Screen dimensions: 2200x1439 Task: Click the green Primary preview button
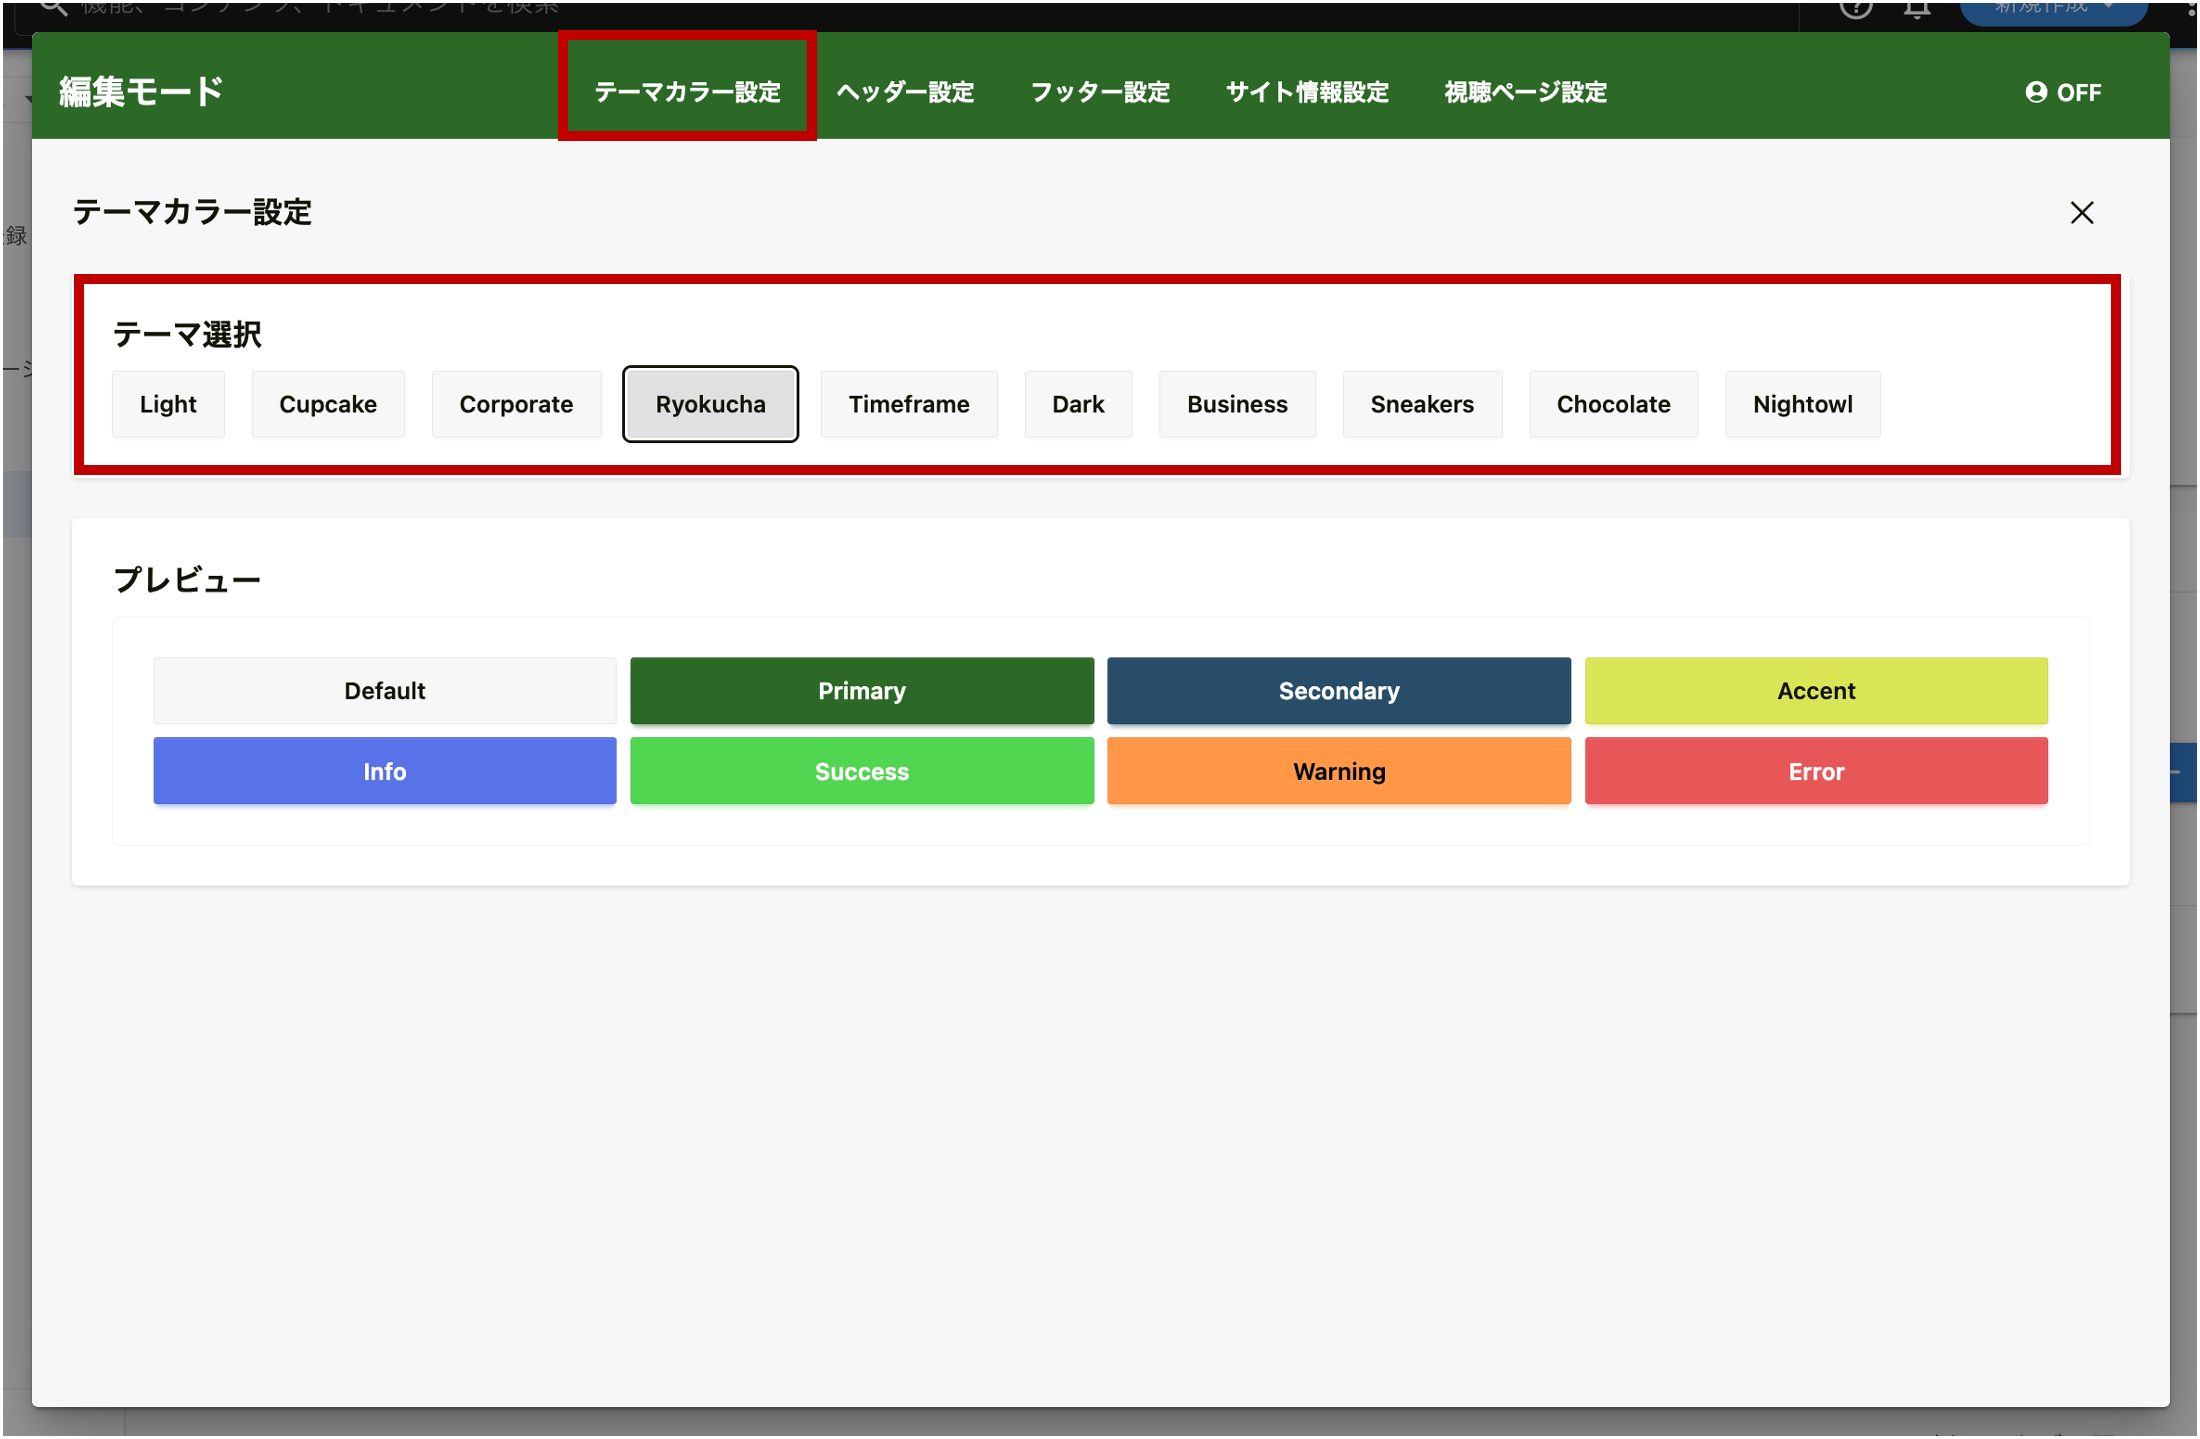(862, 691)
